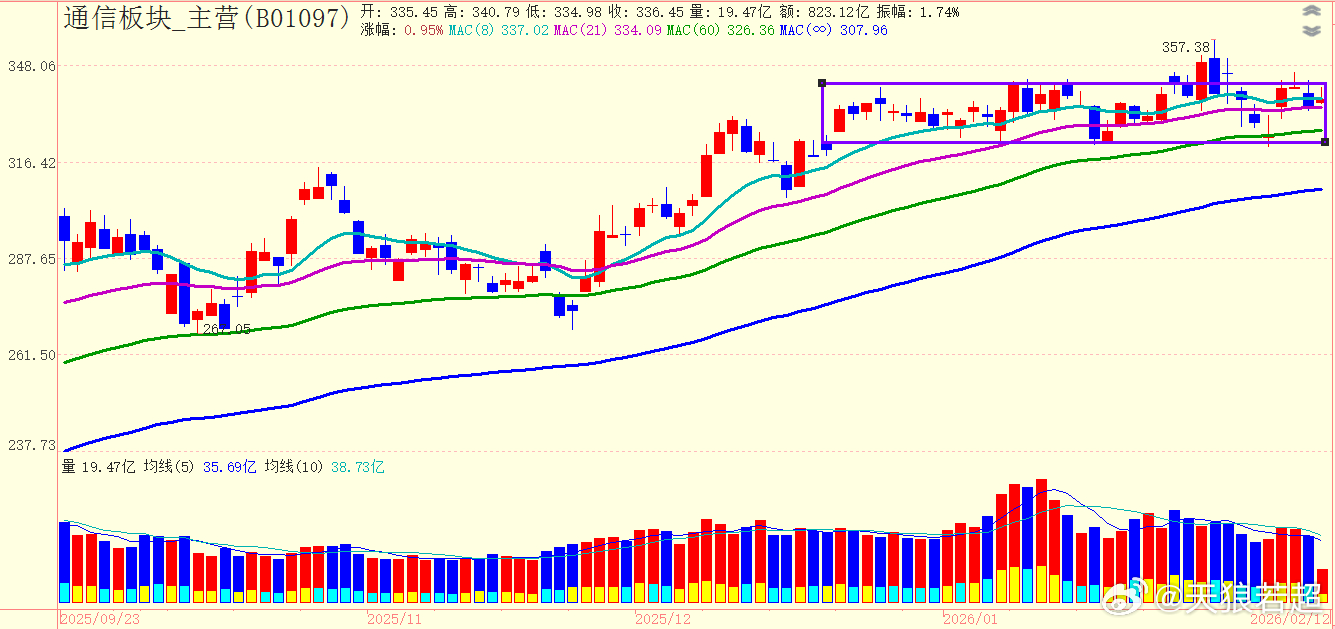Click the 2026/01 date label

pyautogui.click(x=972, y=619)
